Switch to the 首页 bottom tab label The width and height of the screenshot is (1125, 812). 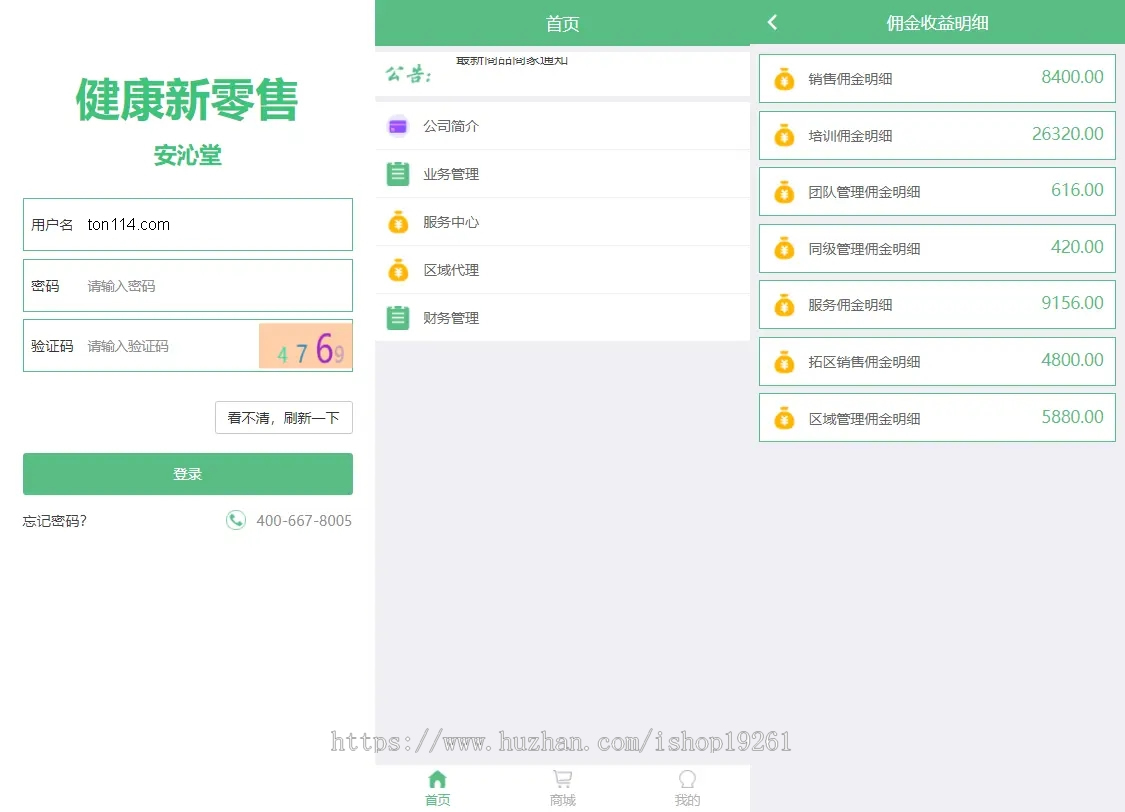438,800
